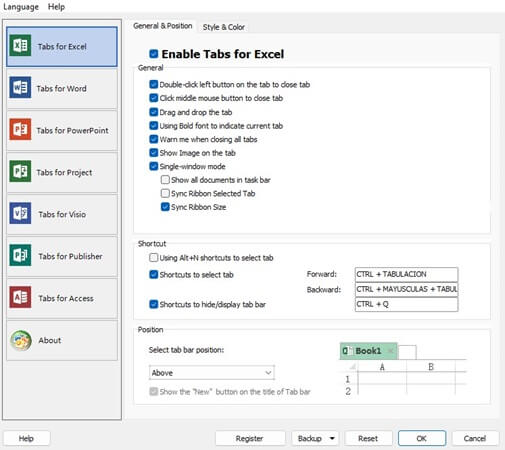Switch to the General & Position tab
Viewport: 505px width, 450px height.
163,26
